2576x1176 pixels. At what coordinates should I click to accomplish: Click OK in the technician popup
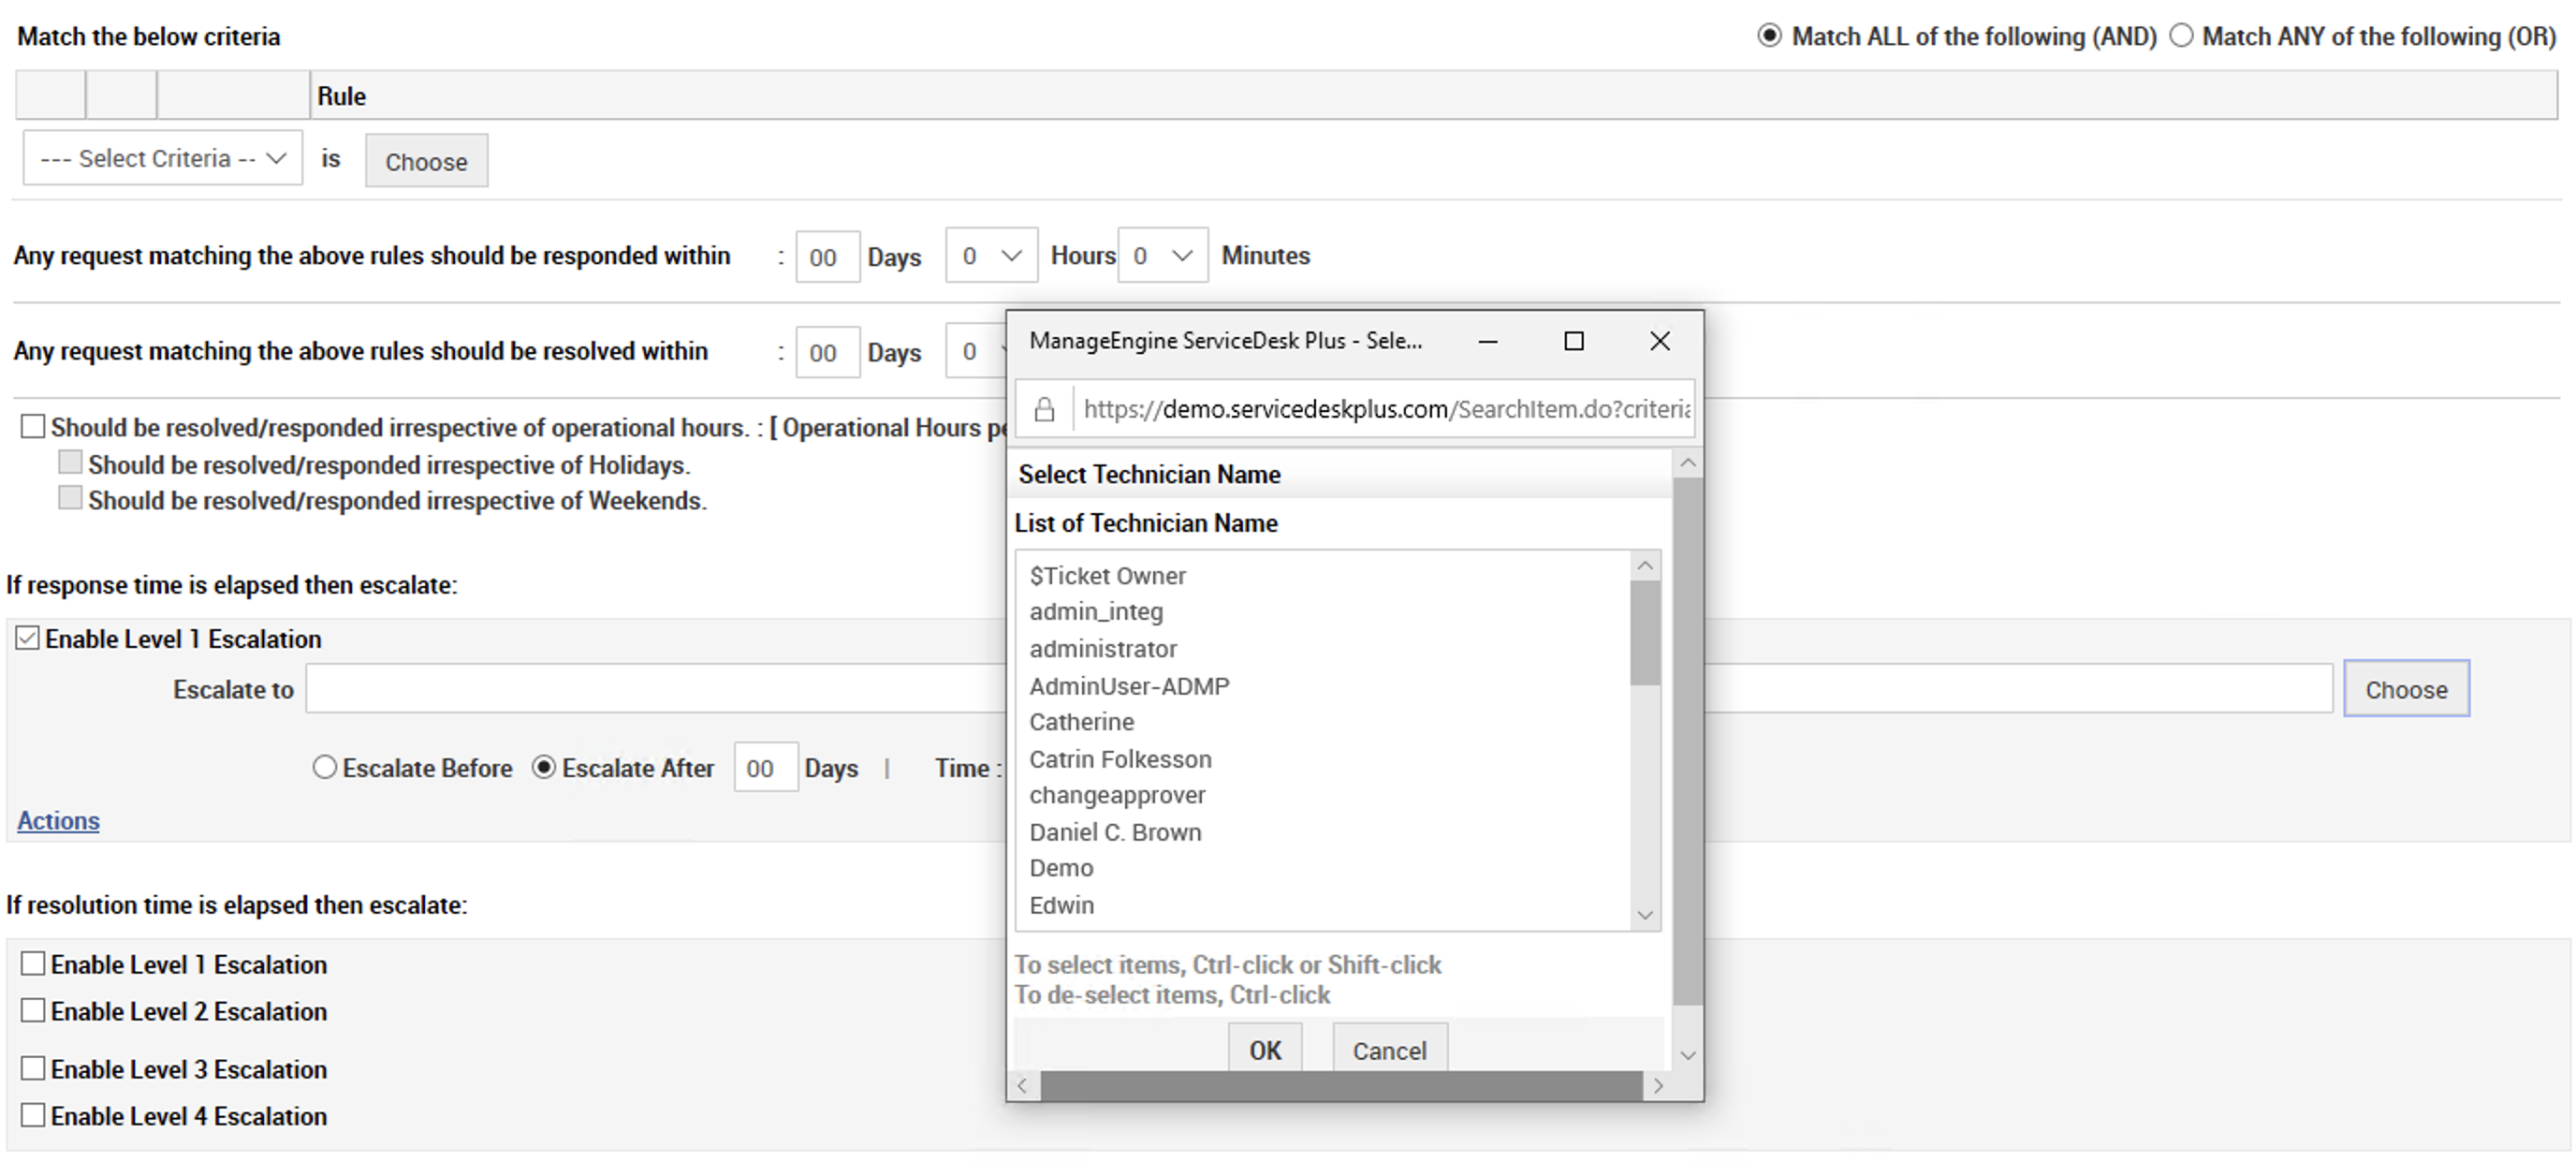click(1264, 1050)
